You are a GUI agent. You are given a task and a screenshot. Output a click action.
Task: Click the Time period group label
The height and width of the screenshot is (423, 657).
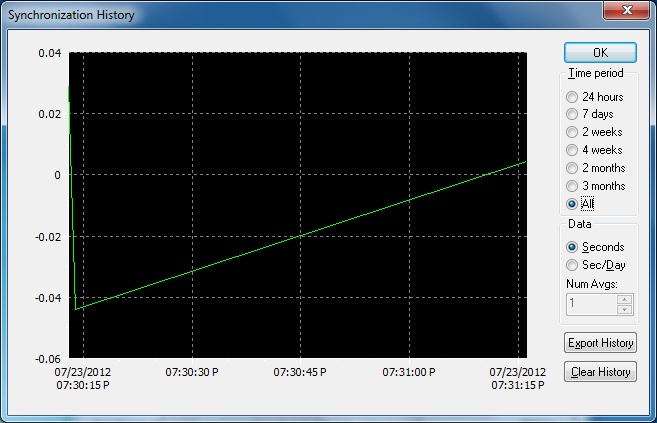[x=596, y=73]
